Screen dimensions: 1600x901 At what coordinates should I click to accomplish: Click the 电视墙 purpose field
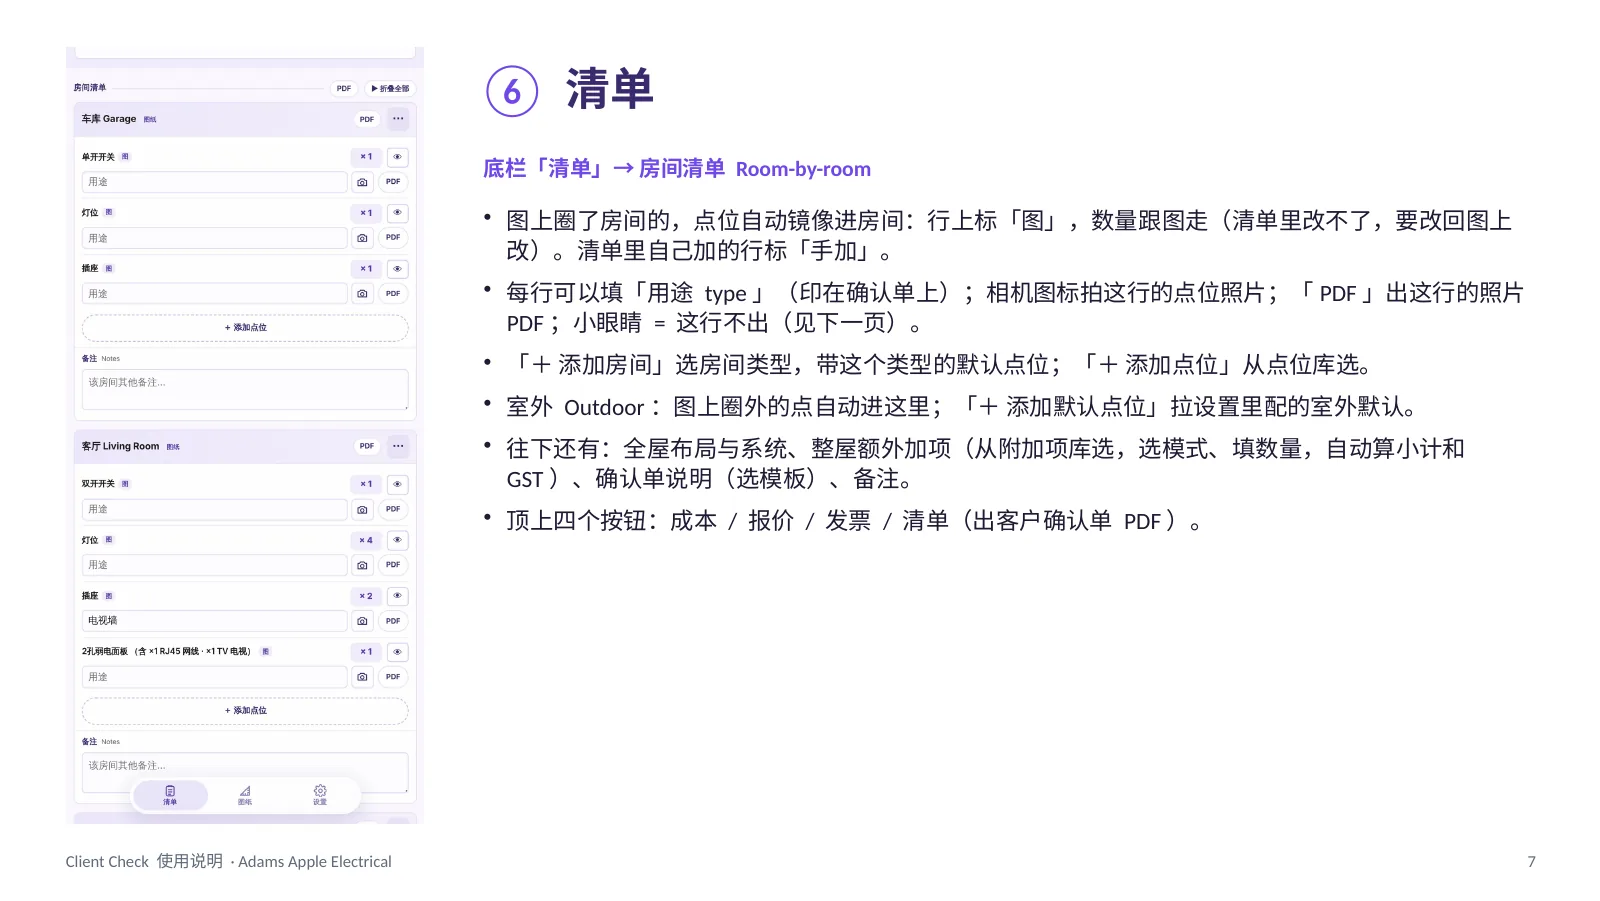[x=214, y=621]
